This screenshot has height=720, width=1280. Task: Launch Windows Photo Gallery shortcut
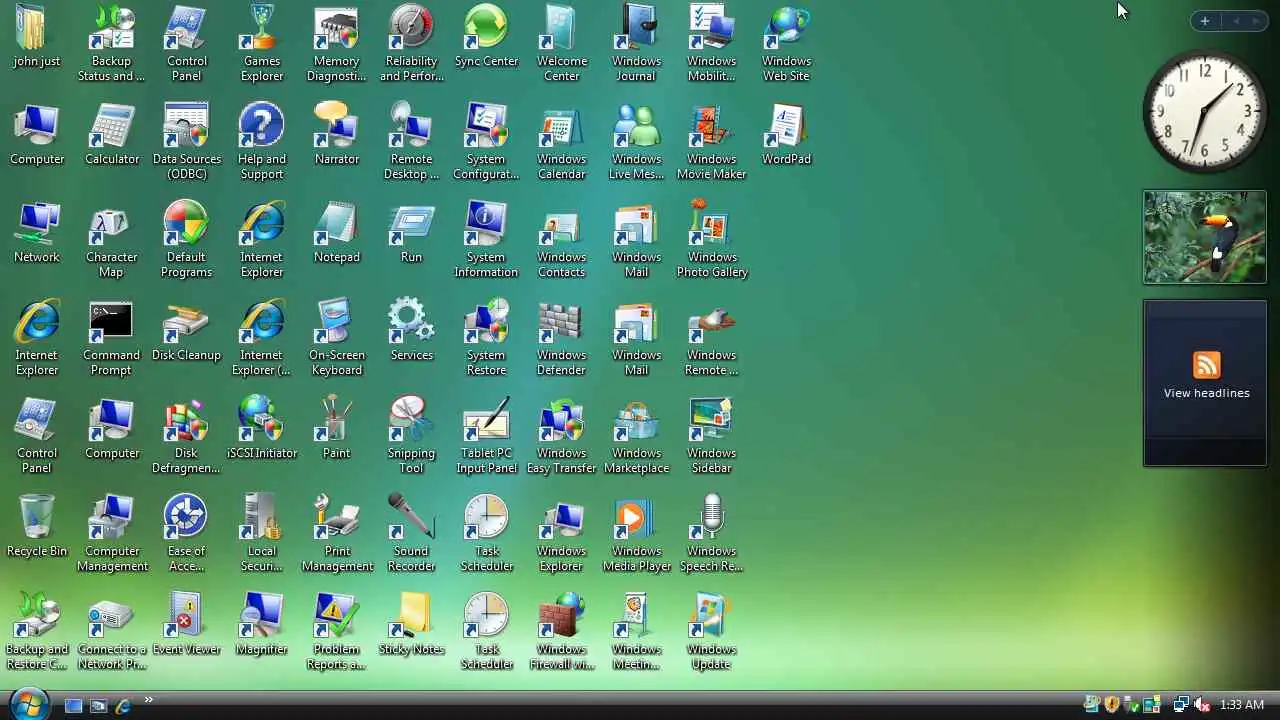[712, 240]
